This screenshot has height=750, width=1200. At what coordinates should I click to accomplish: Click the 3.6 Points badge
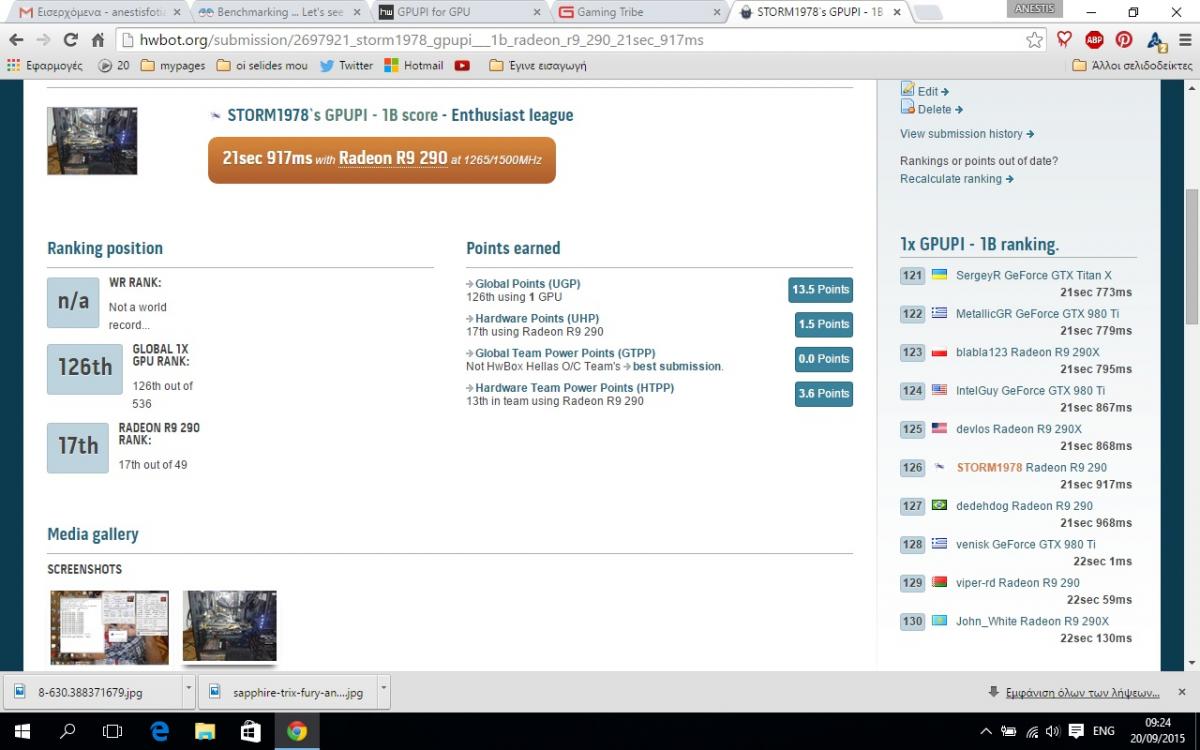click(824, 394)
